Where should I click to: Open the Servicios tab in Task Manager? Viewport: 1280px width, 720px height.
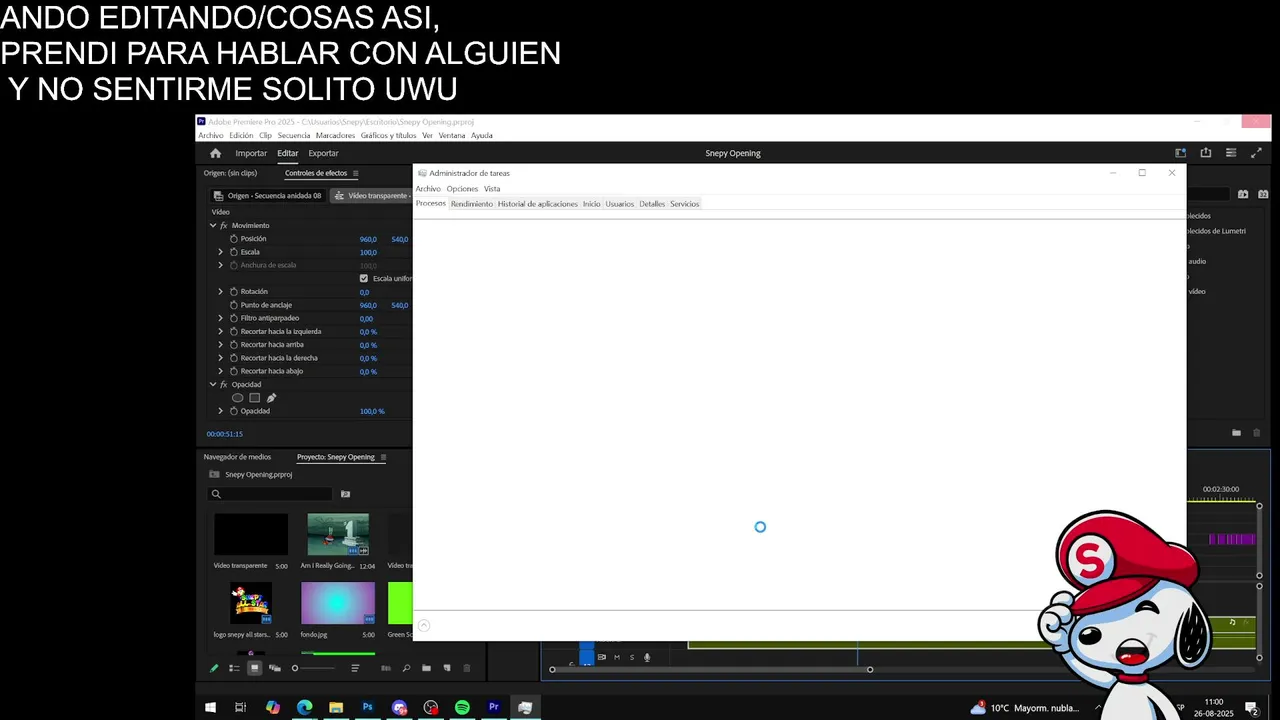[684, 204]
